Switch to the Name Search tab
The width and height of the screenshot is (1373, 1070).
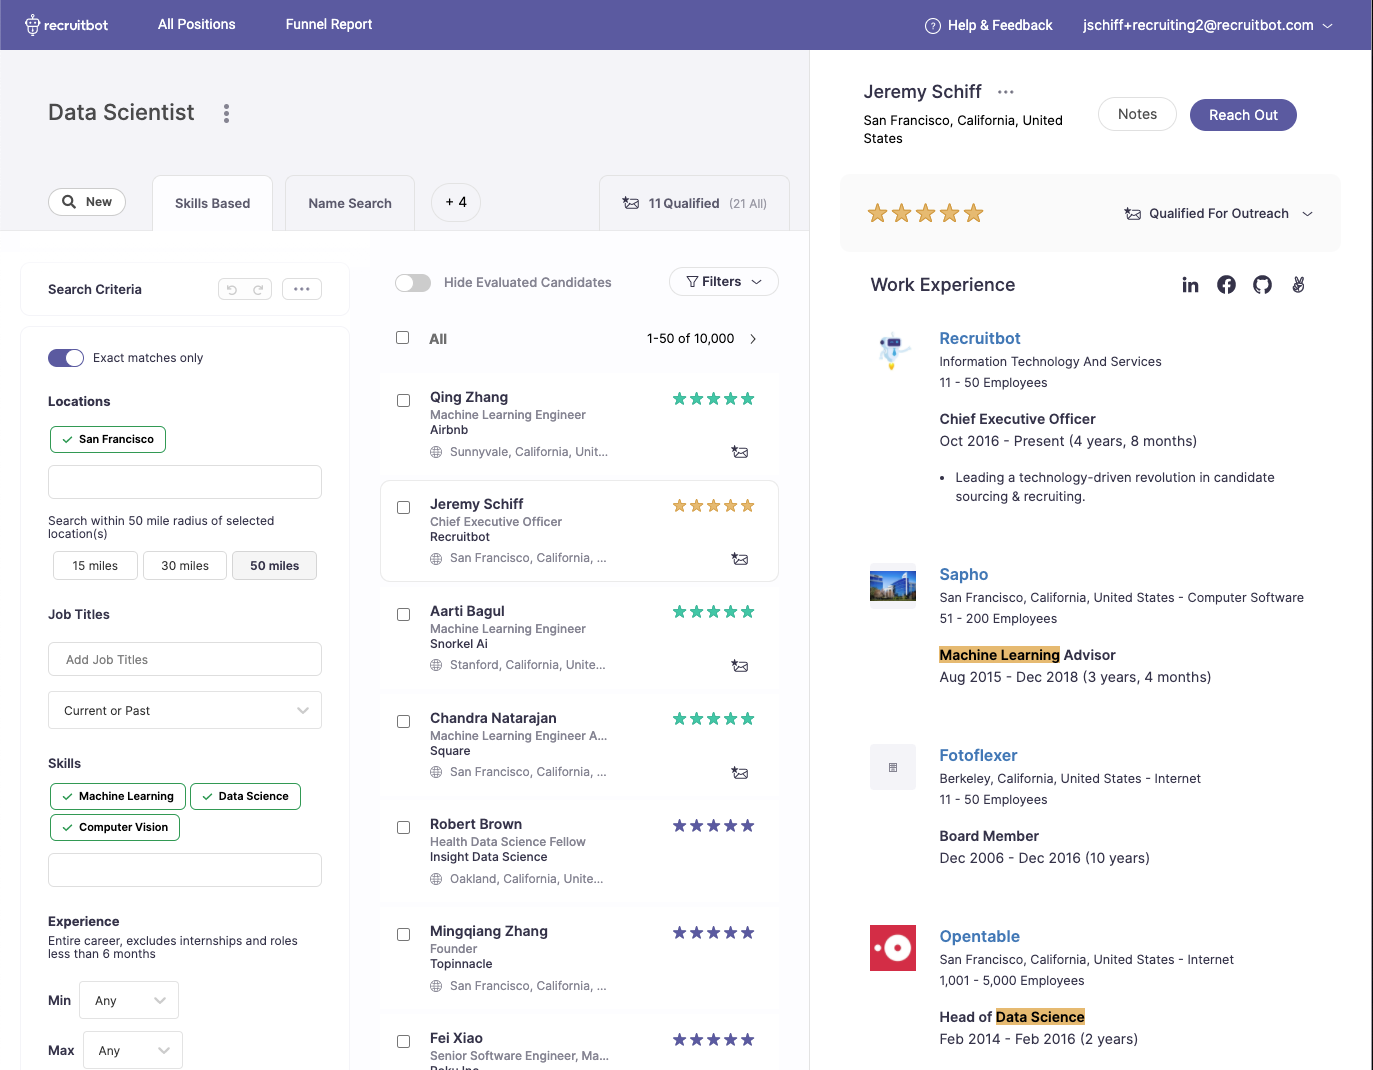[x=349, y=203]
